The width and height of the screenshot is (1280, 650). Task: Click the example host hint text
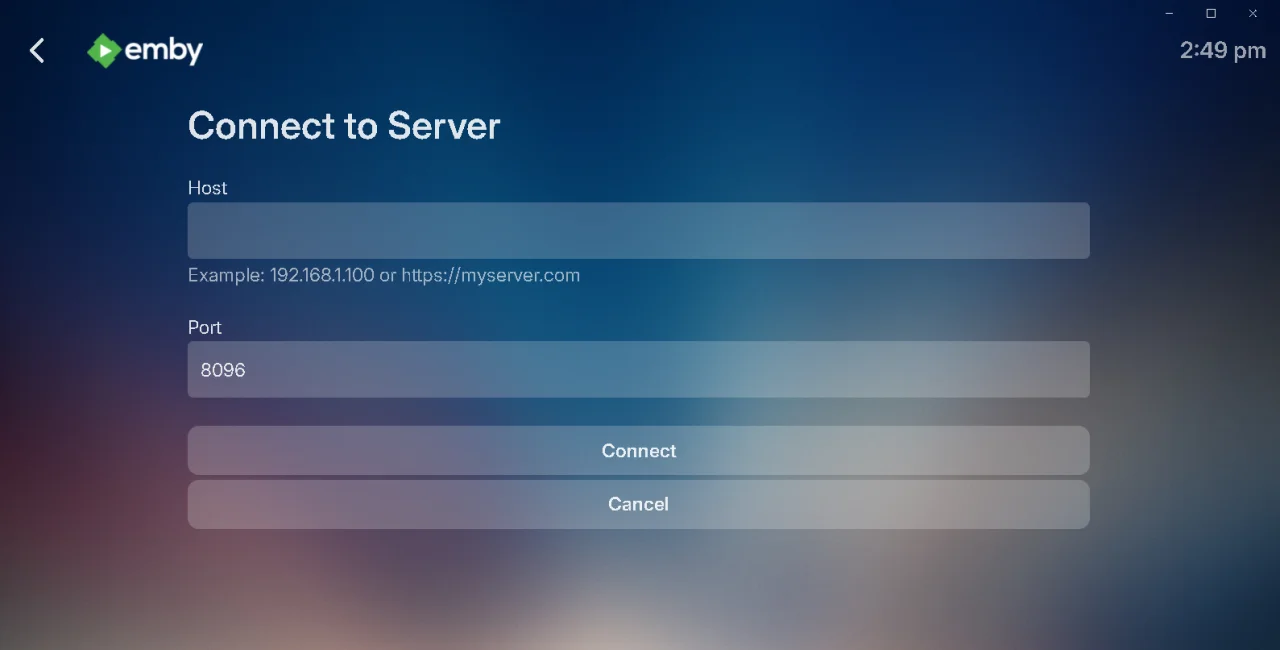click(x=384, y=275)
